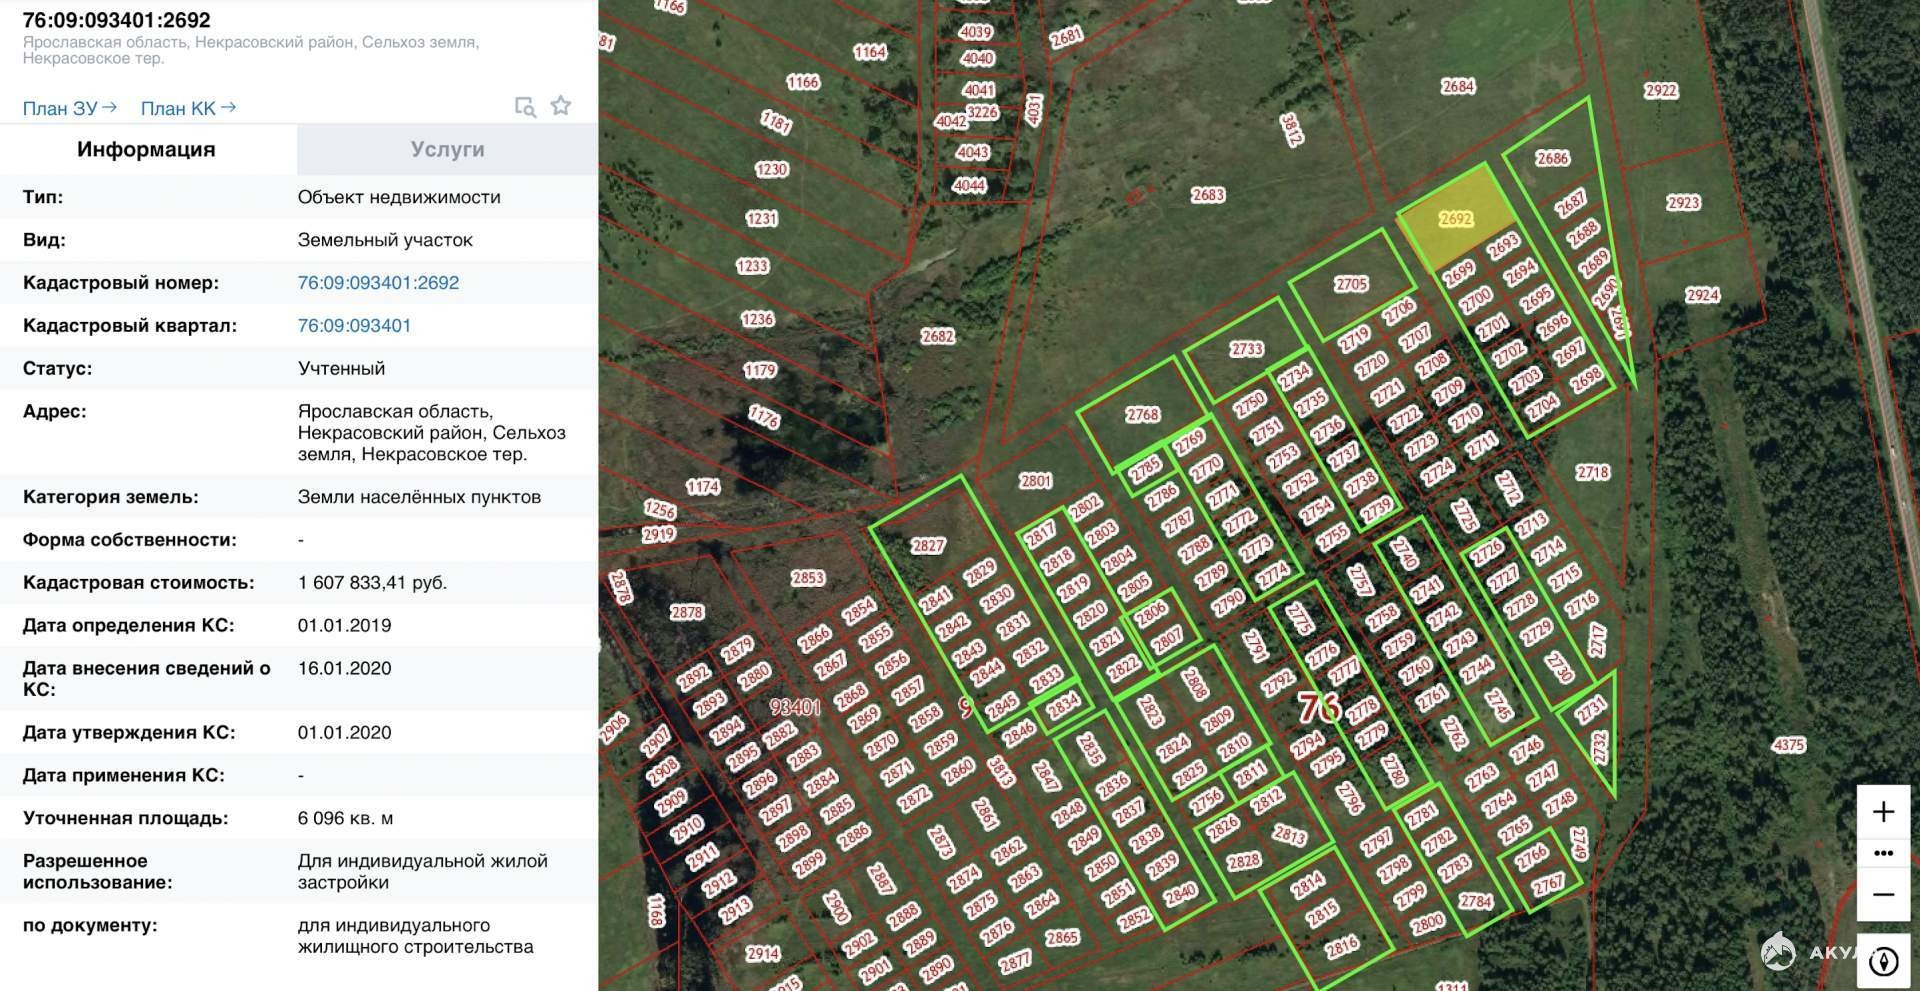Click the value Земельный участок
This screenshot has width=1920, height=991.
point(385,240)
